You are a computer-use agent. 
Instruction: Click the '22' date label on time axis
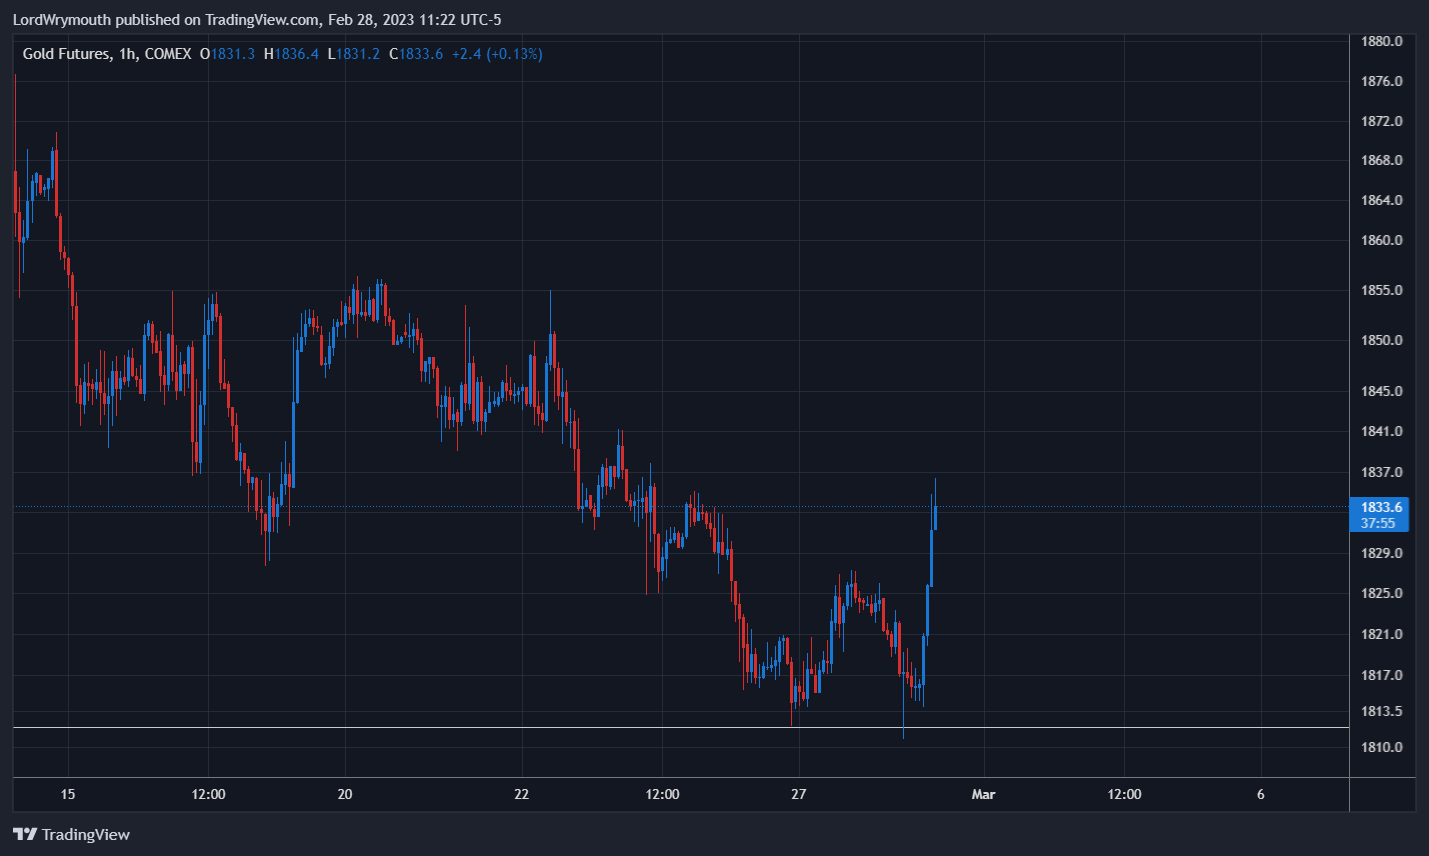click(522, 794)
